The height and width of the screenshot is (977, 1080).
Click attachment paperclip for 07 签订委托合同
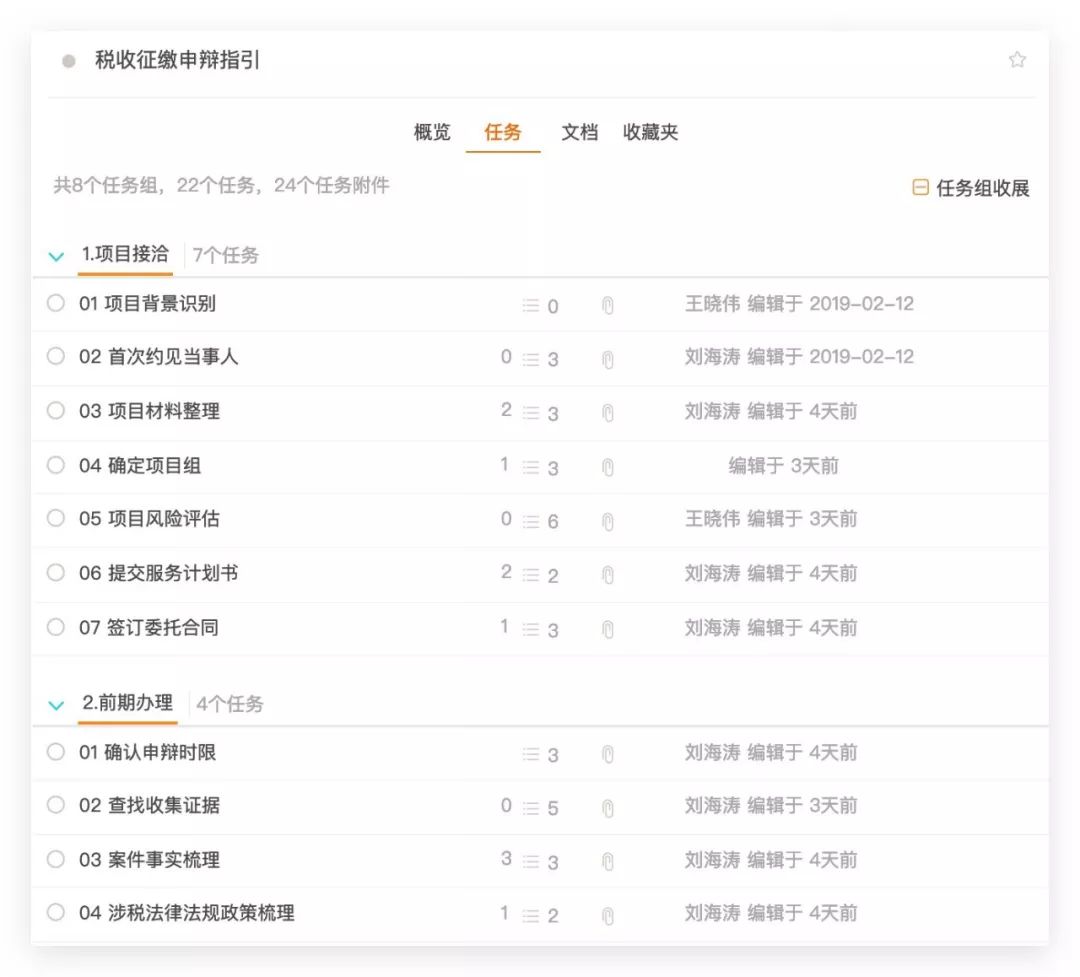point(608,630)
